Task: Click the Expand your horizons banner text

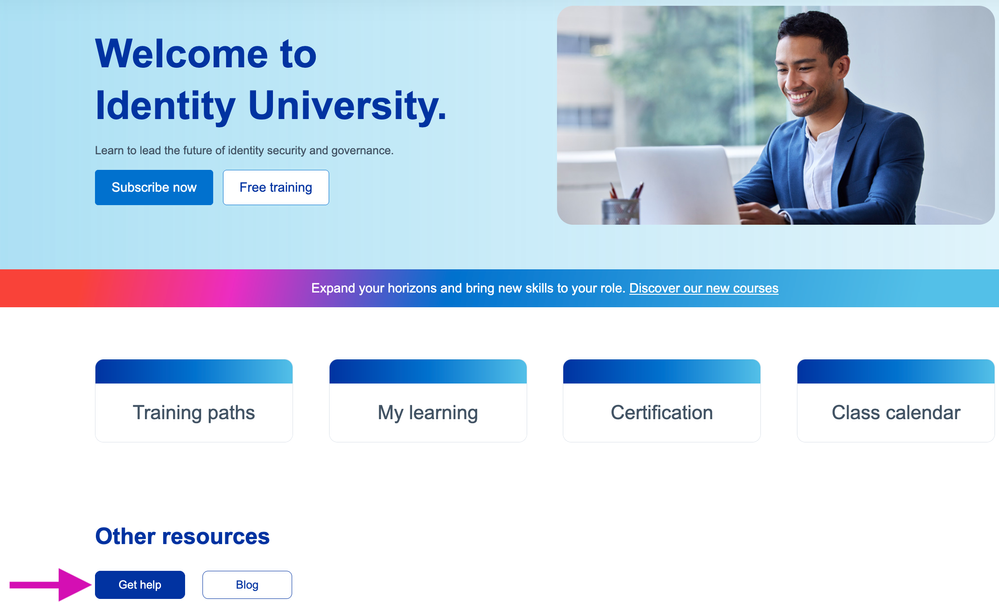Action: [468, 288]
